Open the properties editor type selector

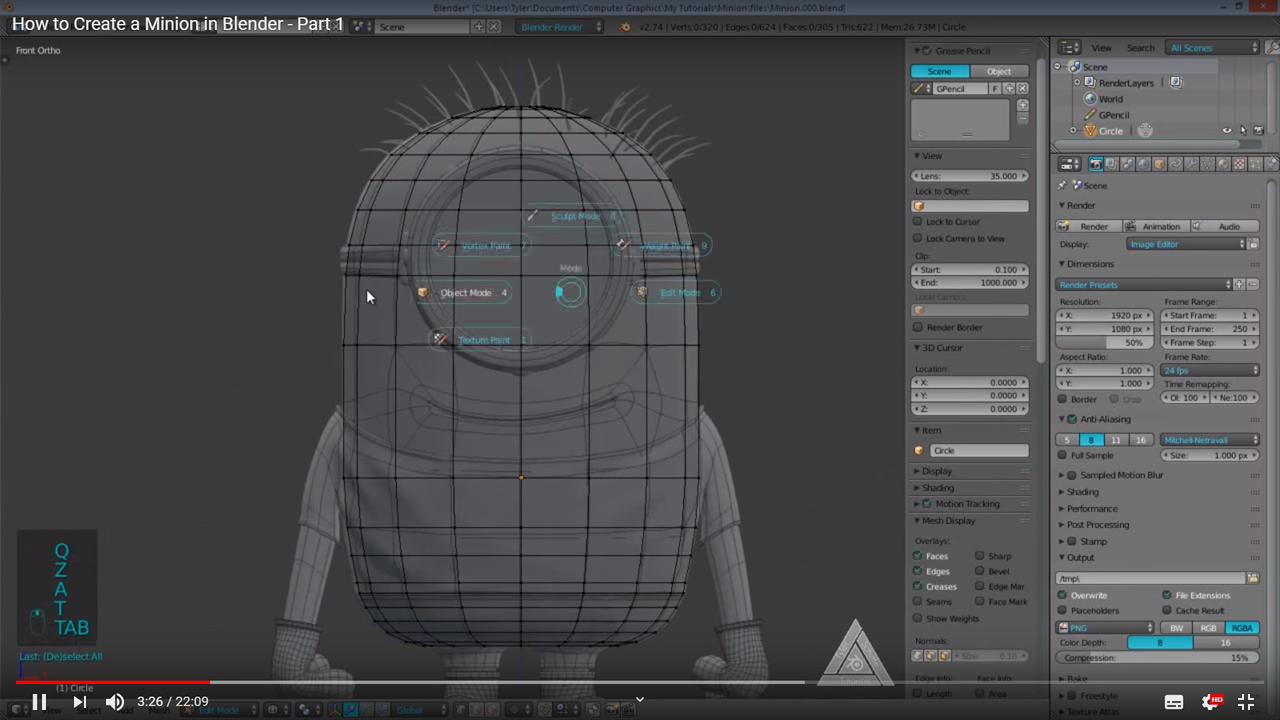(x=1069, y=164)
